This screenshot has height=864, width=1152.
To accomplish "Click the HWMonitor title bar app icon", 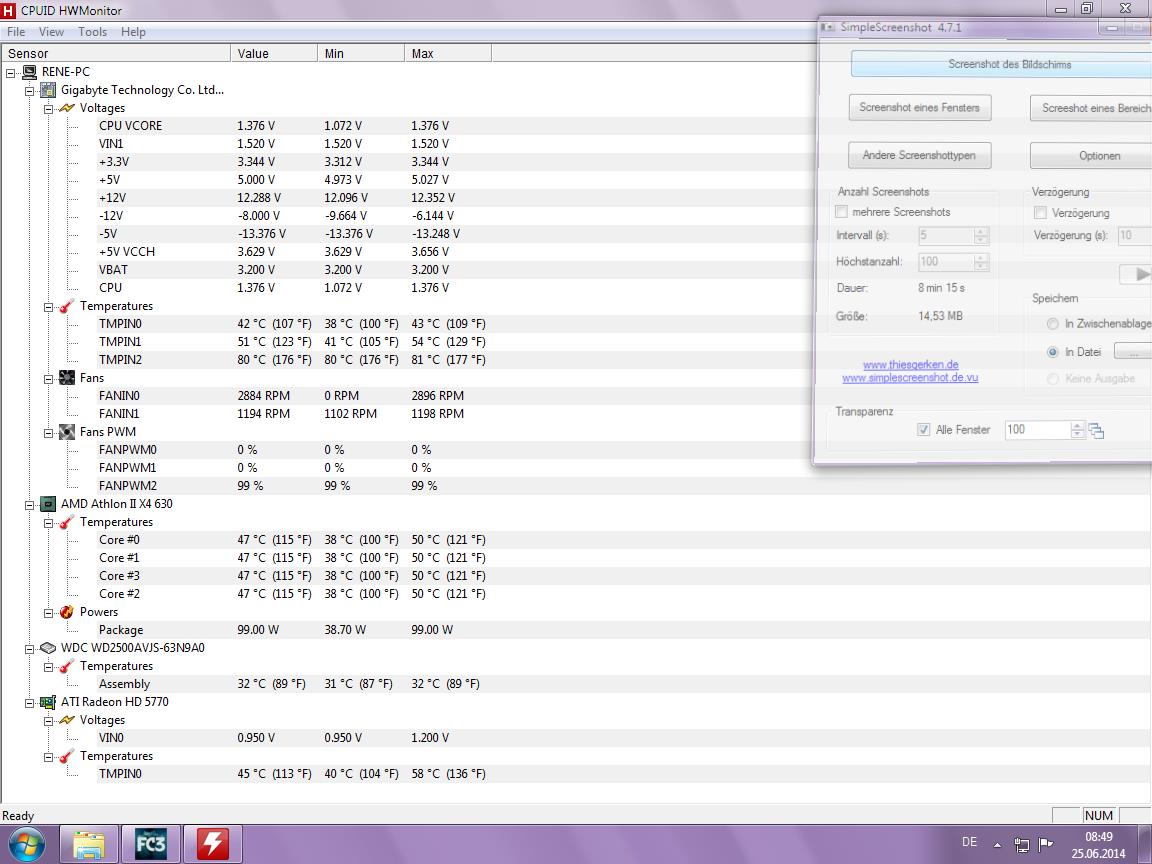I will [x=9, y=10].
